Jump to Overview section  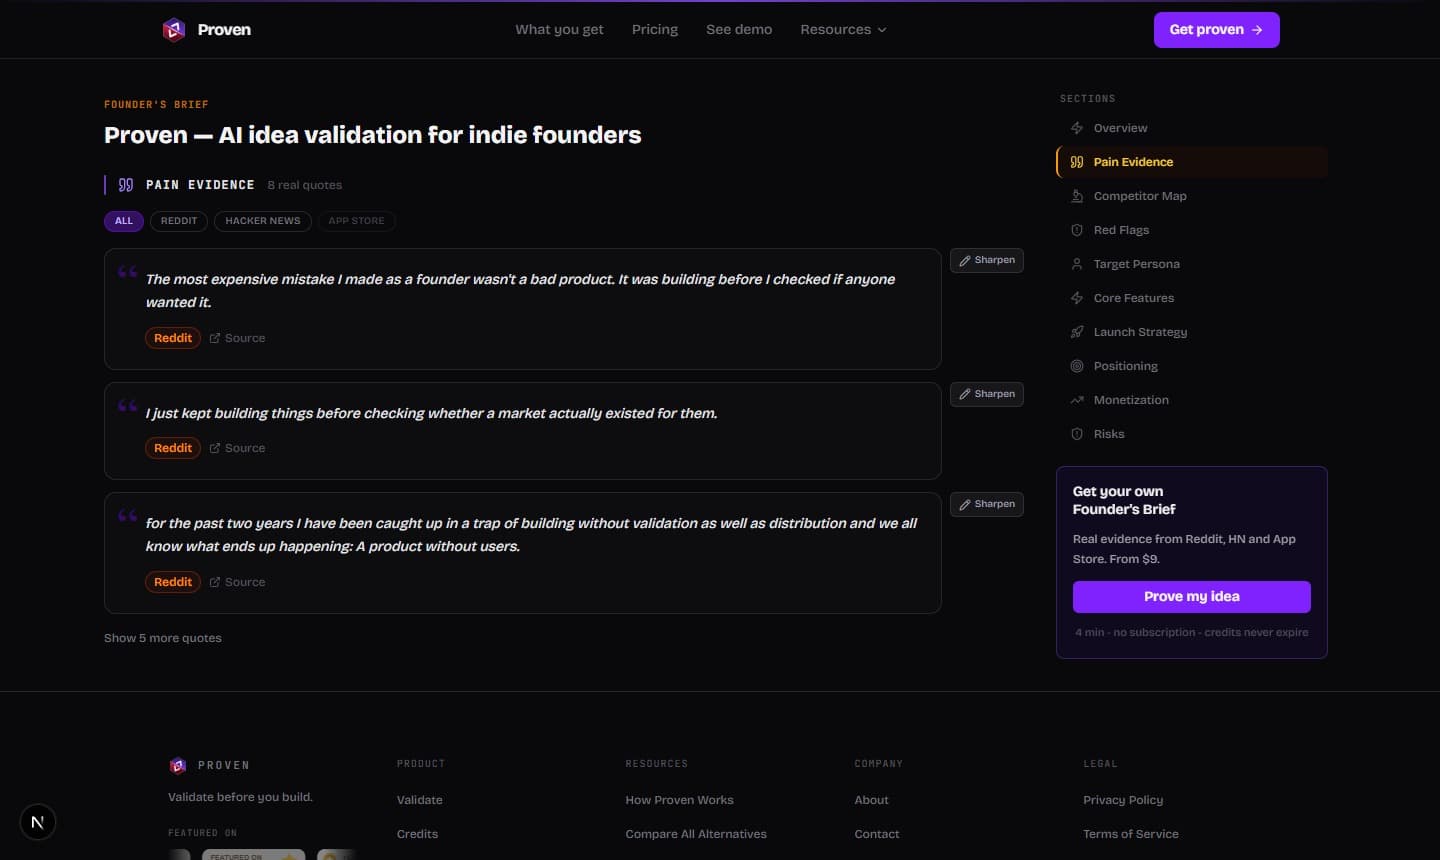(x=1192, y=128)
